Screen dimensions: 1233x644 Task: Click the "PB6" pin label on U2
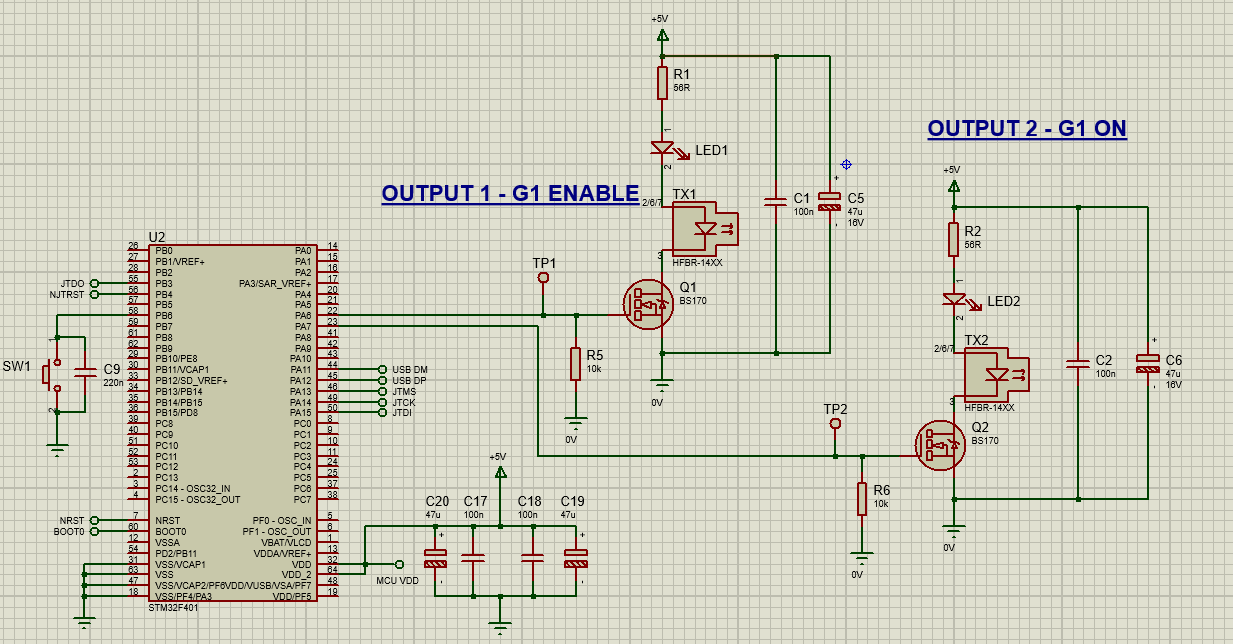(164, 316)
